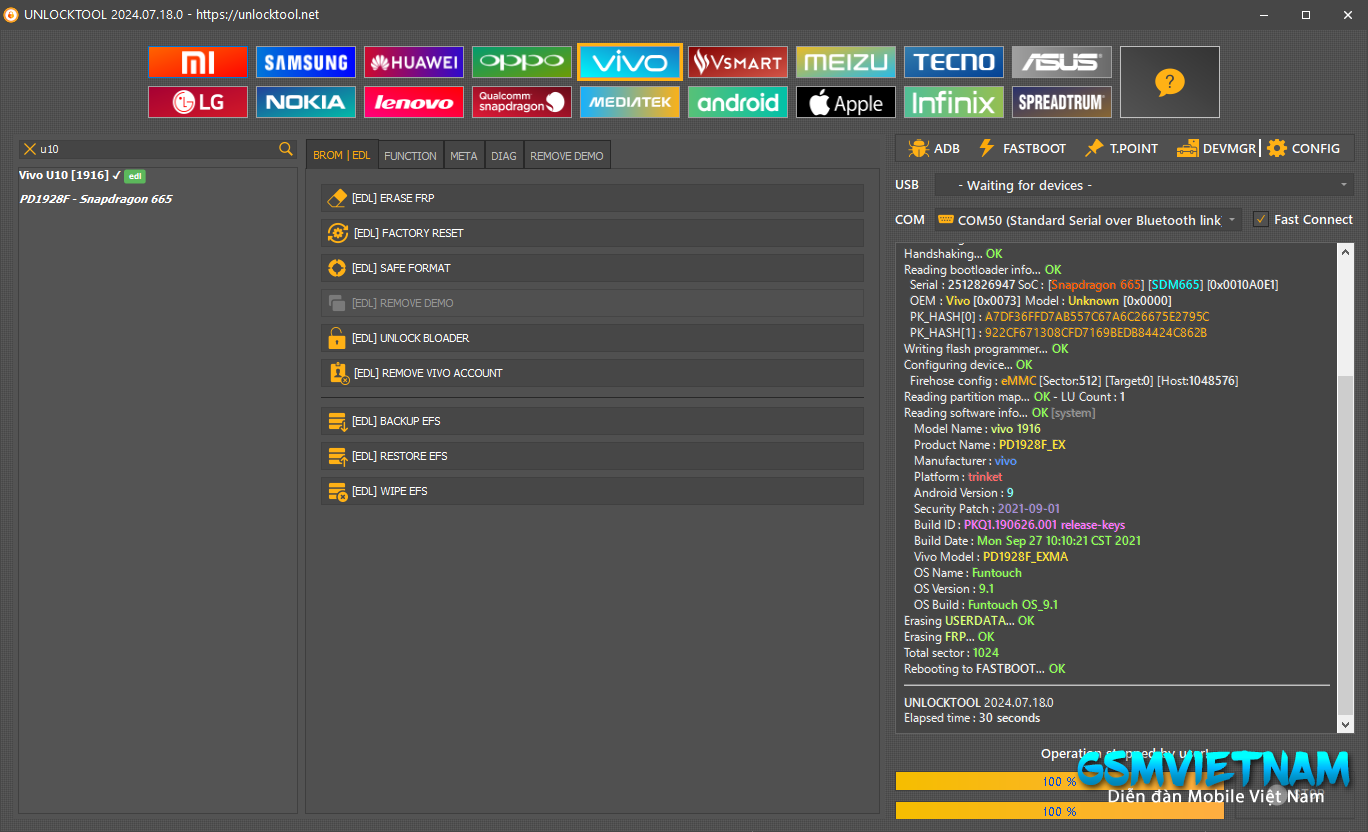Click the UnlockTool app icon in the title bar
1368x832 pixels.
coord(11,15)
